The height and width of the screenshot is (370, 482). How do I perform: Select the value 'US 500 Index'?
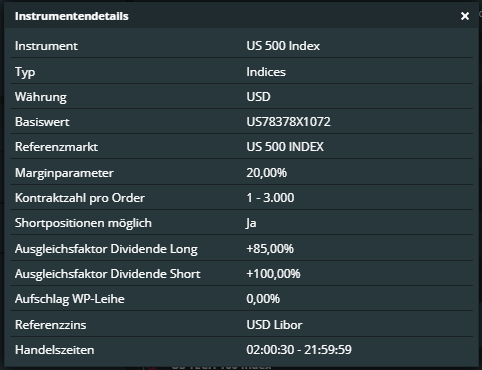(283, 46)
